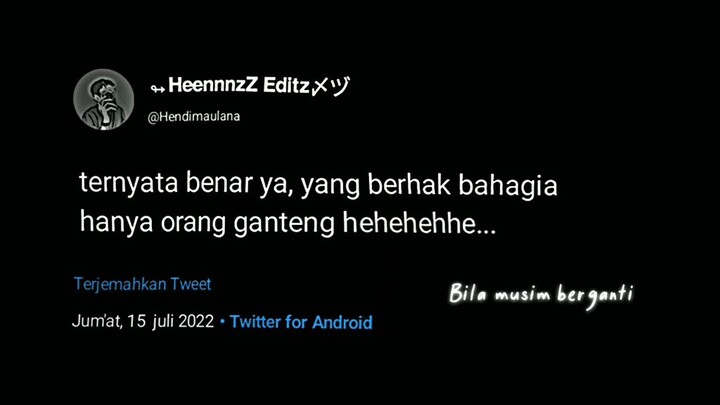720x405 pixels.
Task: Click the blue dot separator before Twitter
Action: click(223, 321)
